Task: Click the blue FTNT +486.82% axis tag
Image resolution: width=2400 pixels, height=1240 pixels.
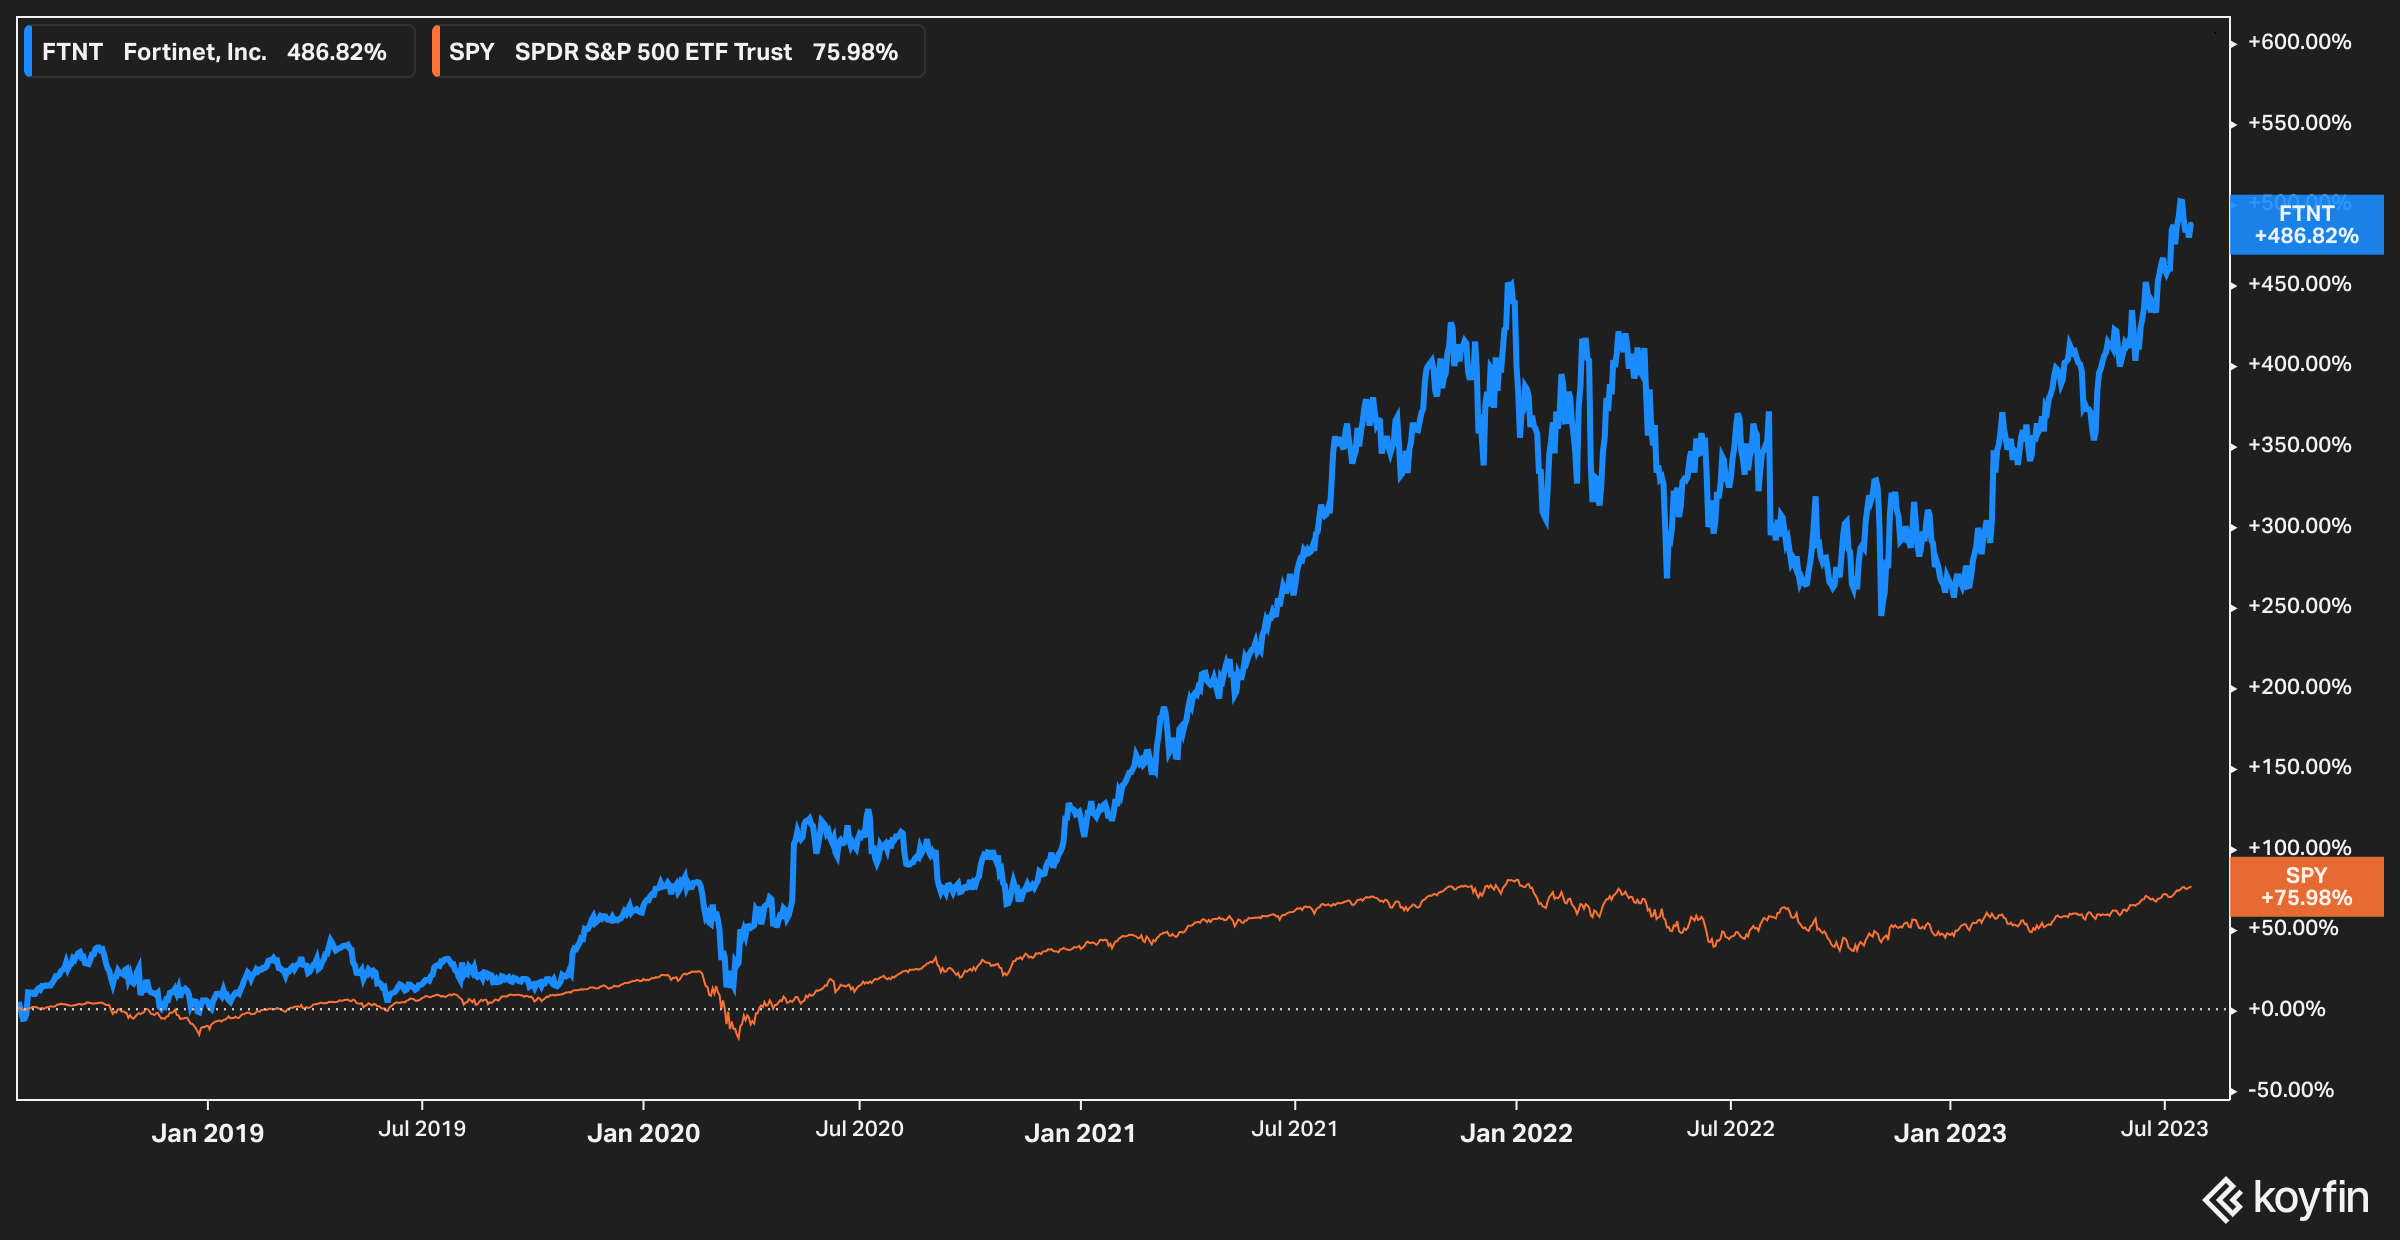Action: coord(2307,225)
